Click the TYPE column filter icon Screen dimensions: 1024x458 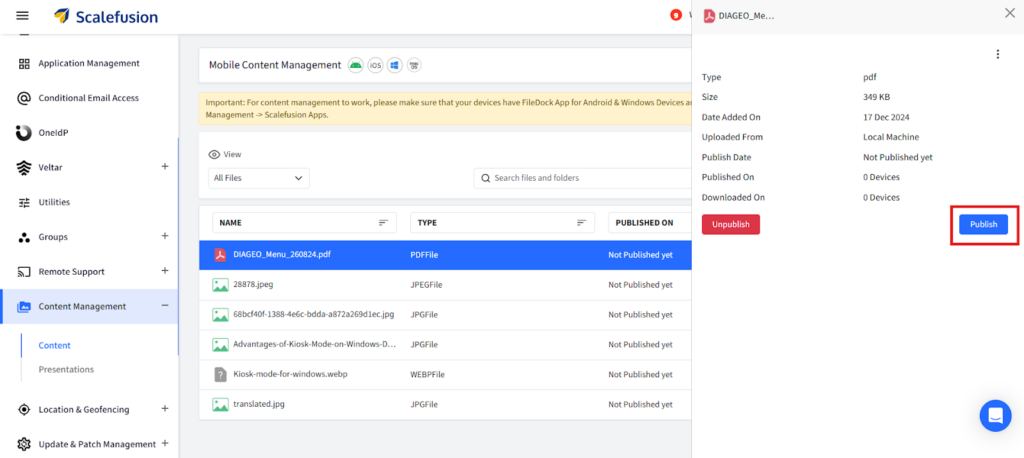pyautogui.click(x=581, y=223)
